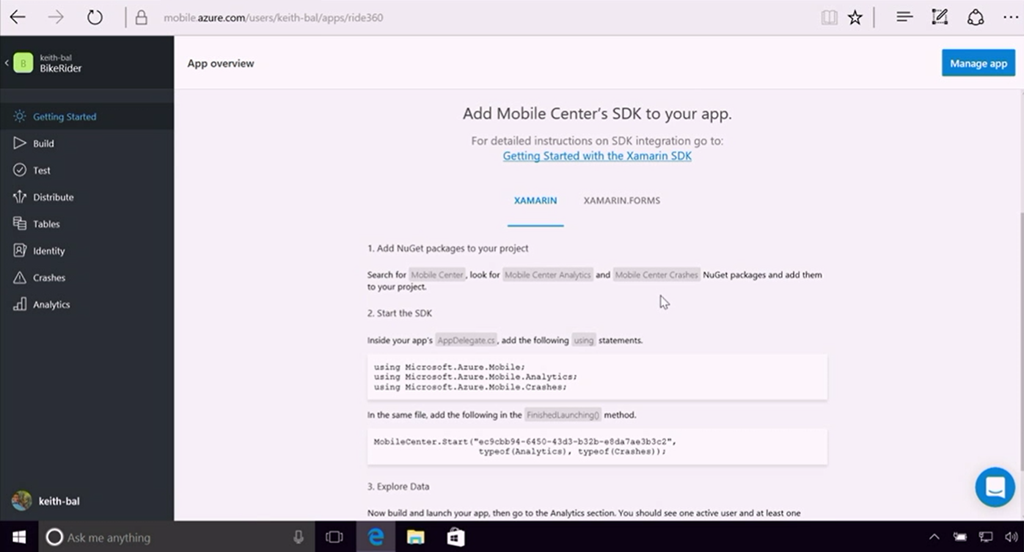
Task: Open the chat support bubble icon
Action: pos(994,487)
